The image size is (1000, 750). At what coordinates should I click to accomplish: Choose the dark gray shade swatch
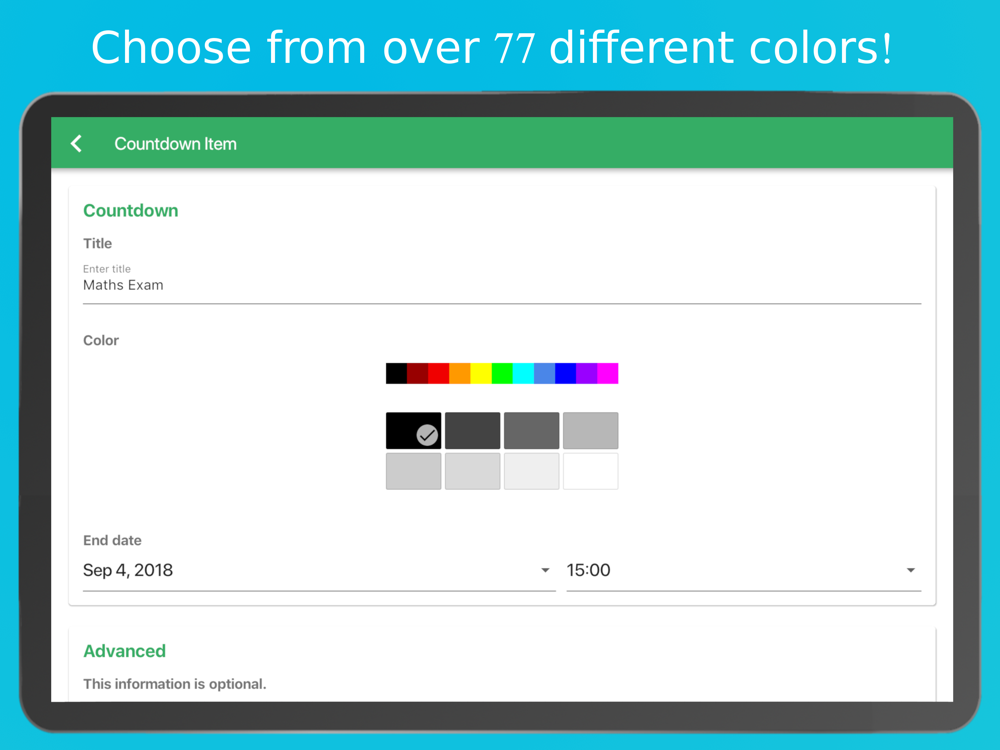point(473,430)
